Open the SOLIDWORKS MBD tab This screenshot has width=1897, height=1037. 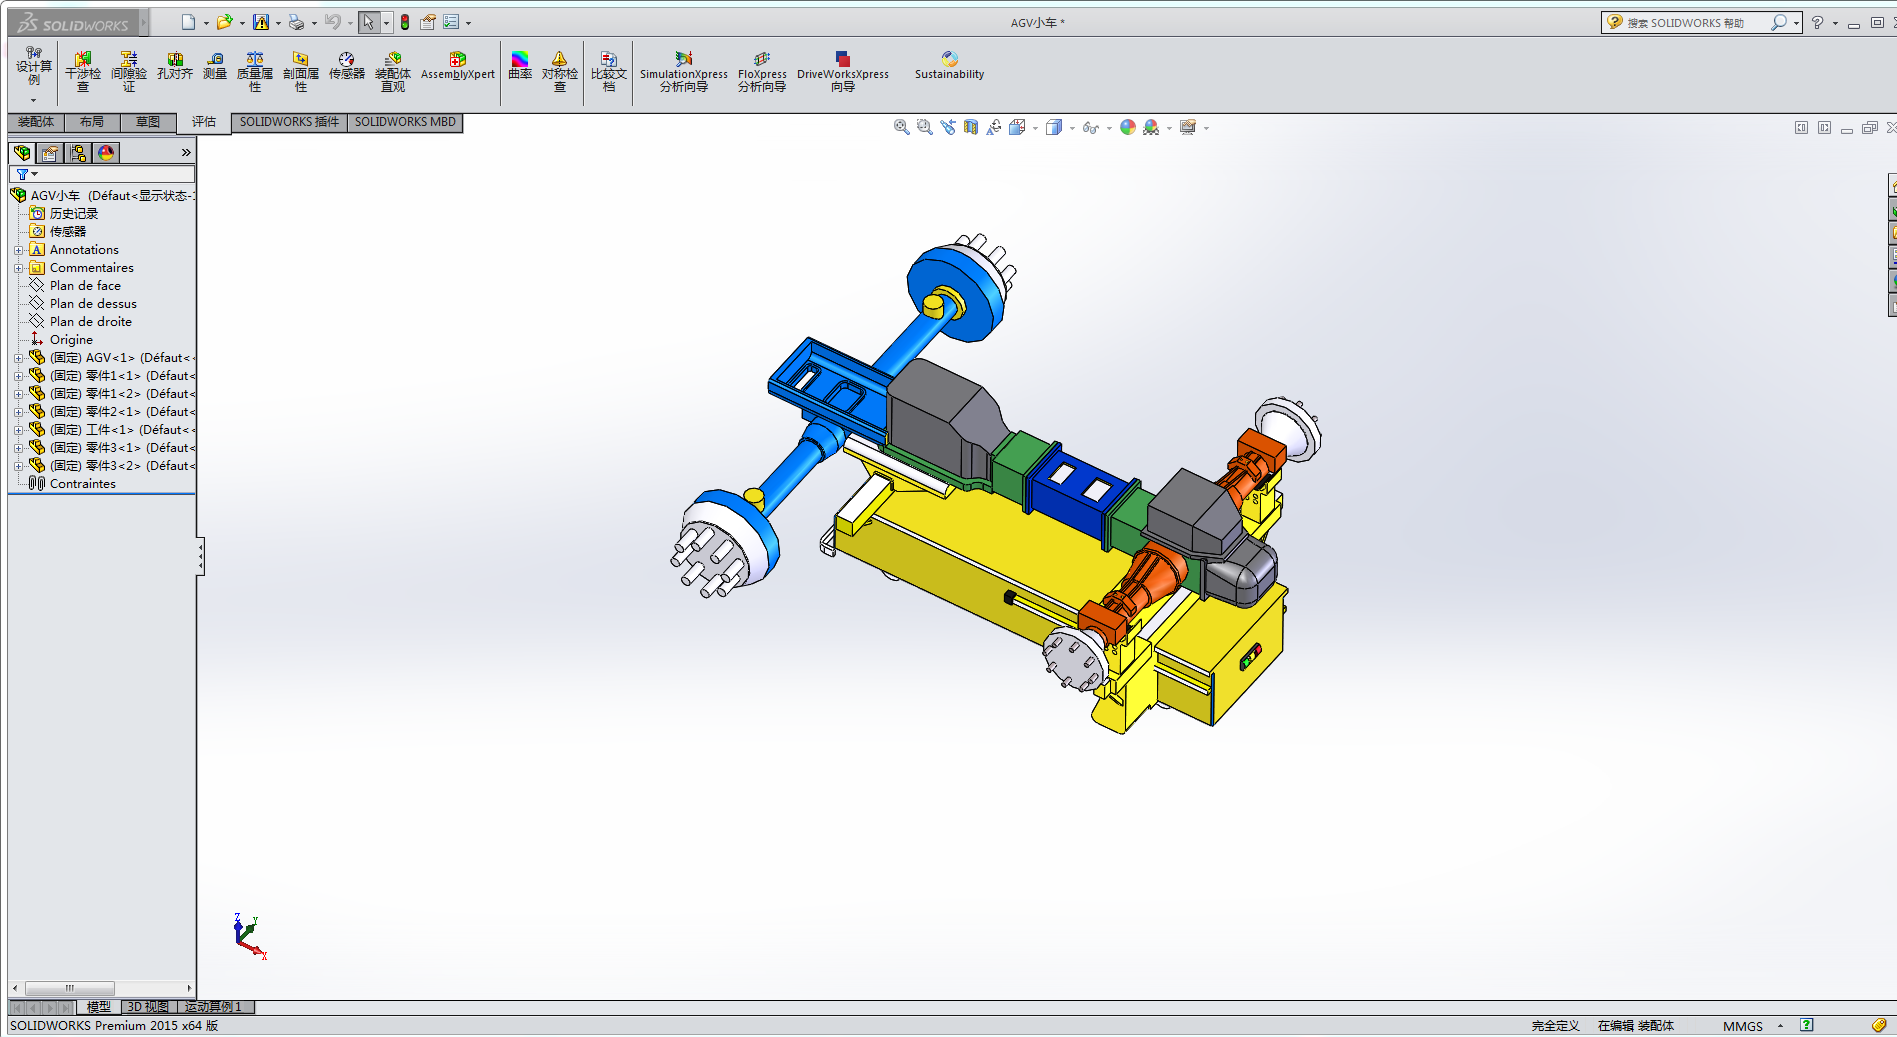405,122
